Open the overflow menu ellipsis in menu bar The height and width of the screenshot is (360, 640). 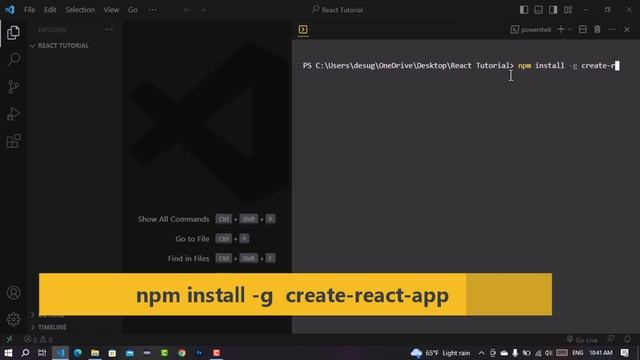tap(152, 10)
